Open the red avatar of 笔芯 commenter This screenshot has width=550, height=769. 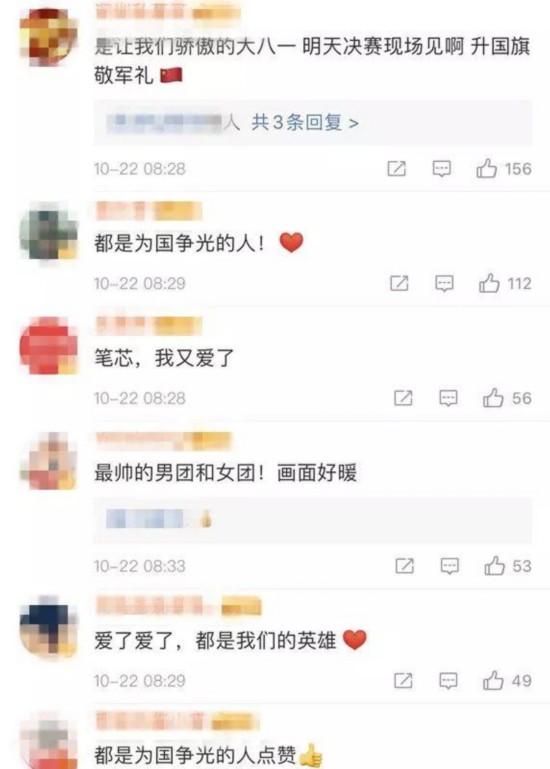point(49,346)
